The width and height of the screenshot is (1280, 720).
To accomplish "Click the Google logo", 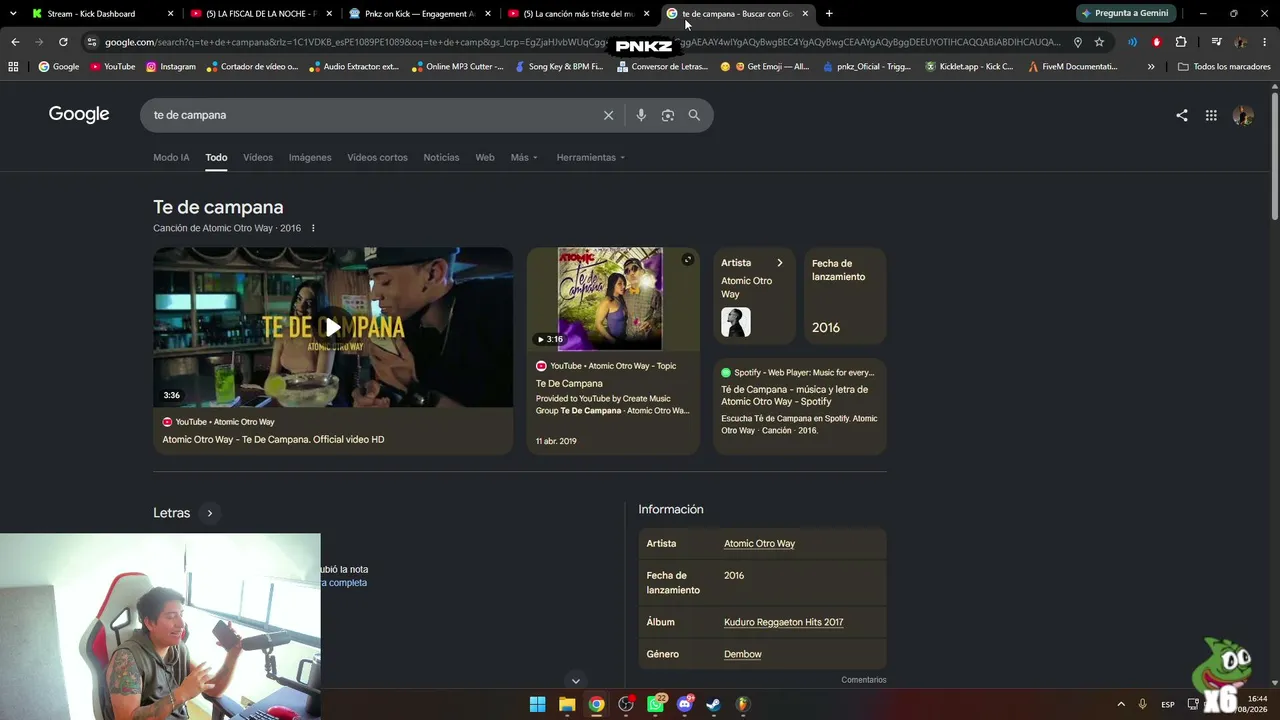I will tap(79, 114).
